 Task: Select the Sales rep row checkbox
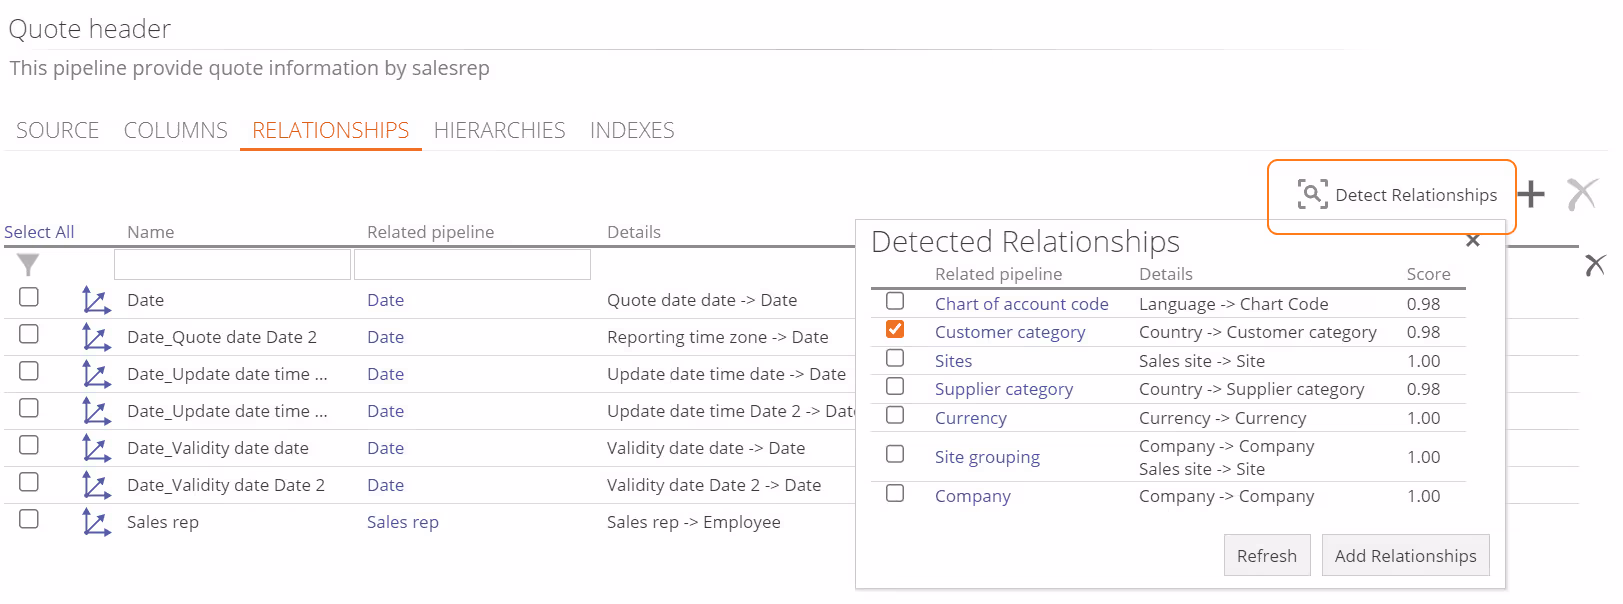coord(29,520)
